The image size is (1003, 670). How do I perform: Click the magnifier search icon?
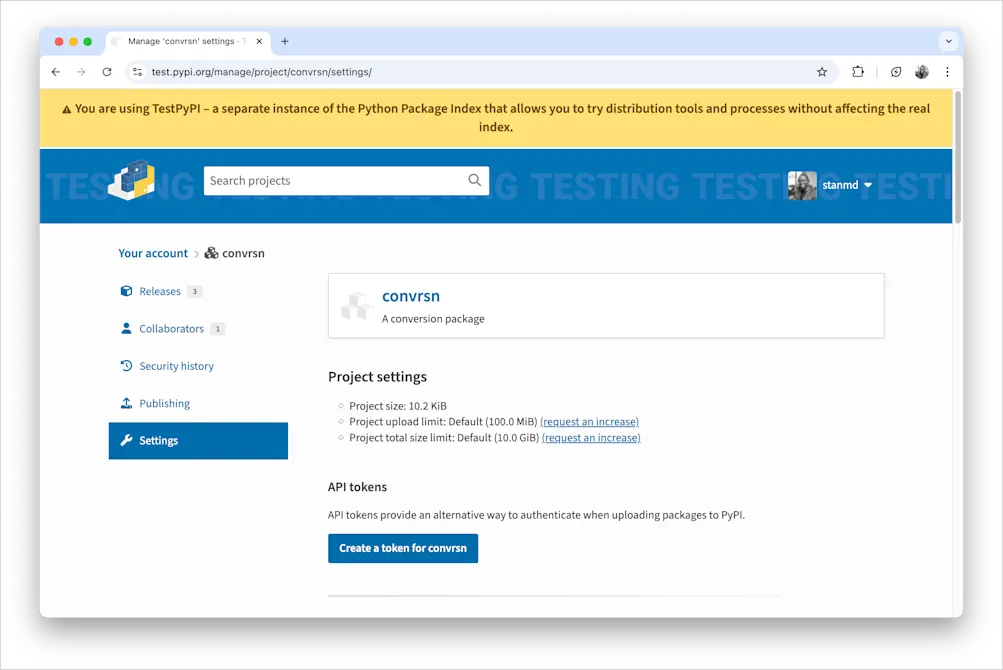(475, 180)
